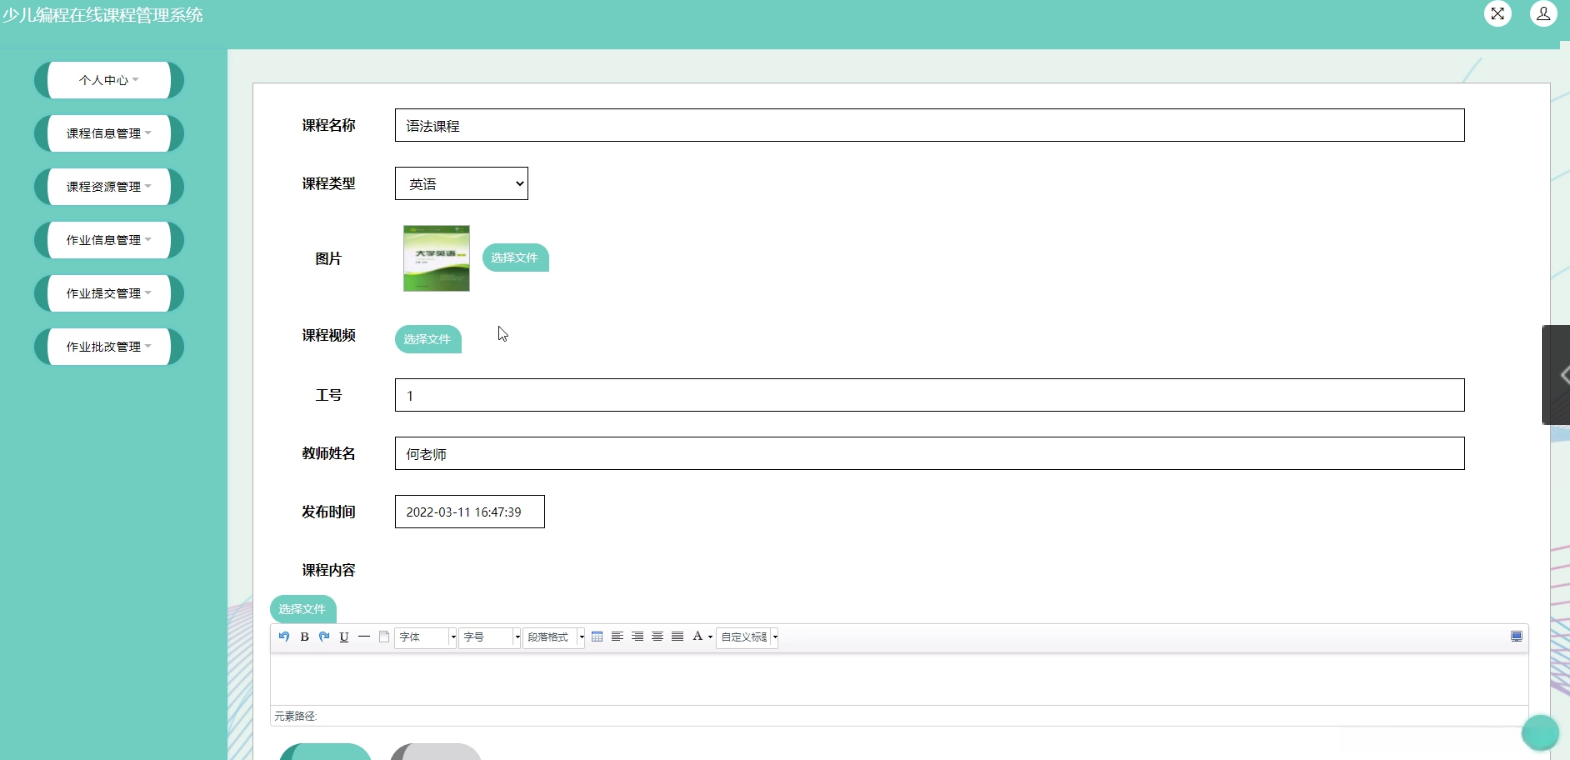Click the green course image thumbnail
This screenshot has width=1570, height=760.
pos(436,258)
